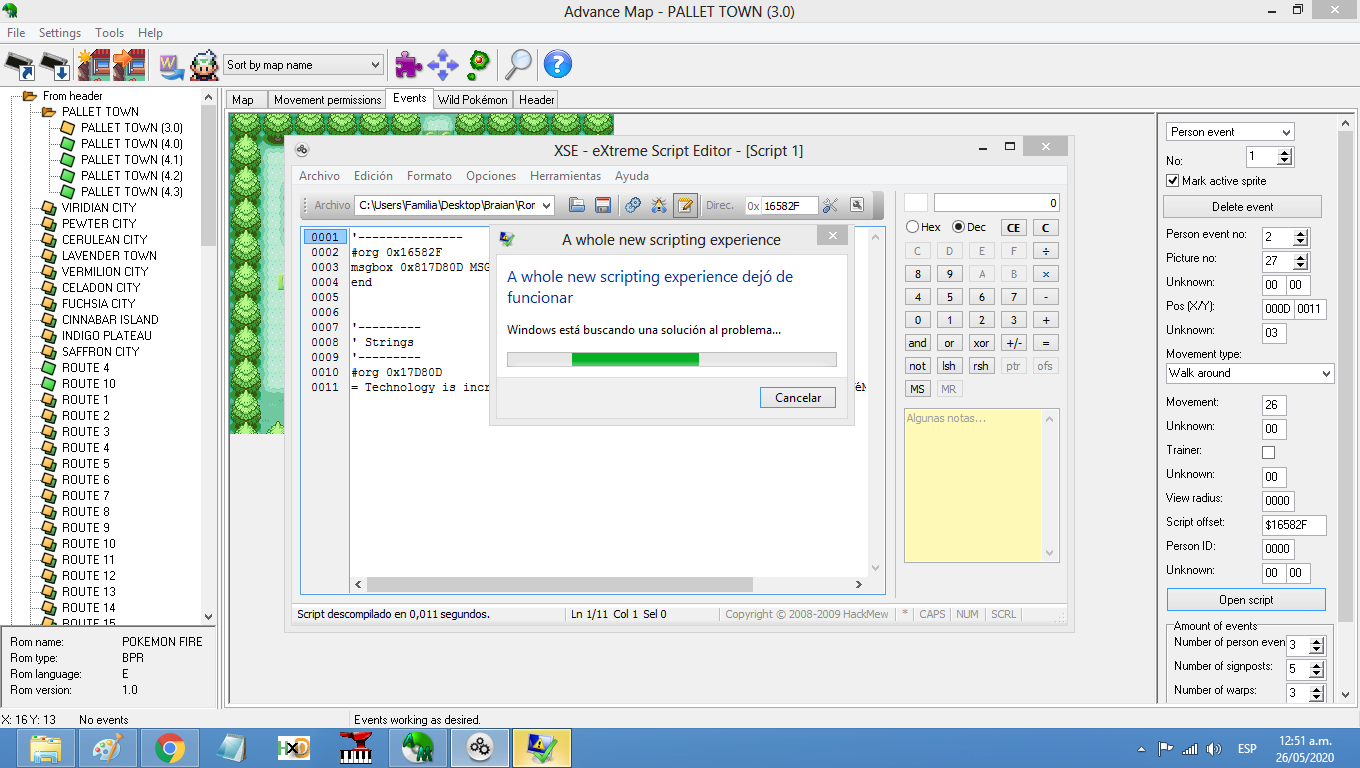The width and height of the screenshot is (1360, 768).
Task: Click the folder open icon in XSE toolbar
Action: click(577, 205)
